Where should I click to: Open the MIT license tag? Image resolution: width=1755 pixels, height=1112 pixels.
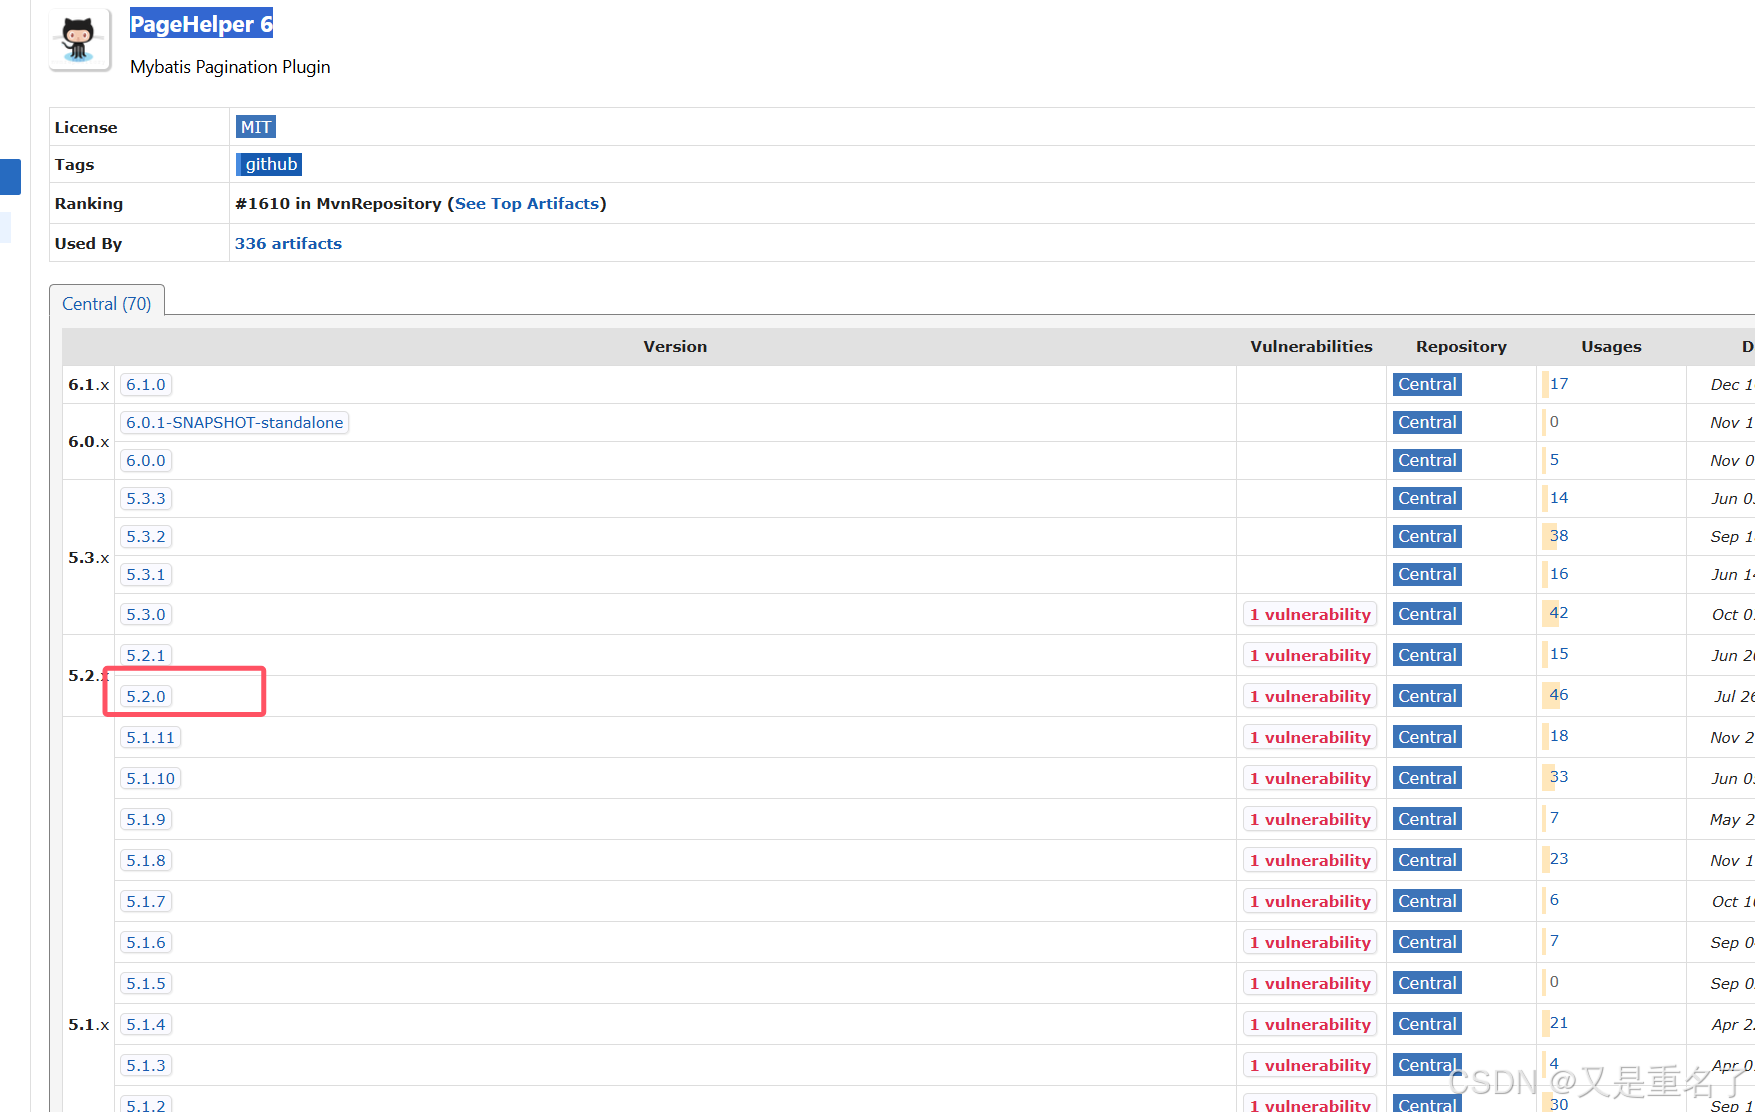coord(256,127)
